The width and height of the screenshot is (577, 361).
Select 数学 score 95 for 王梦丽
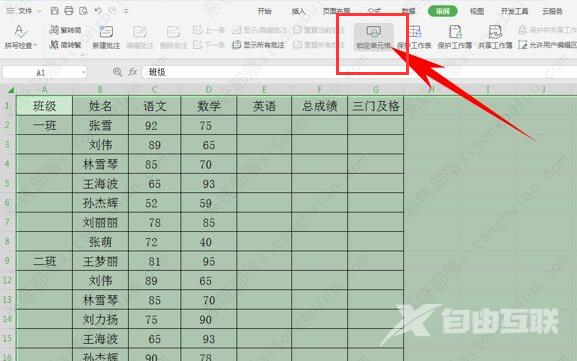click(x=209, y=261)
